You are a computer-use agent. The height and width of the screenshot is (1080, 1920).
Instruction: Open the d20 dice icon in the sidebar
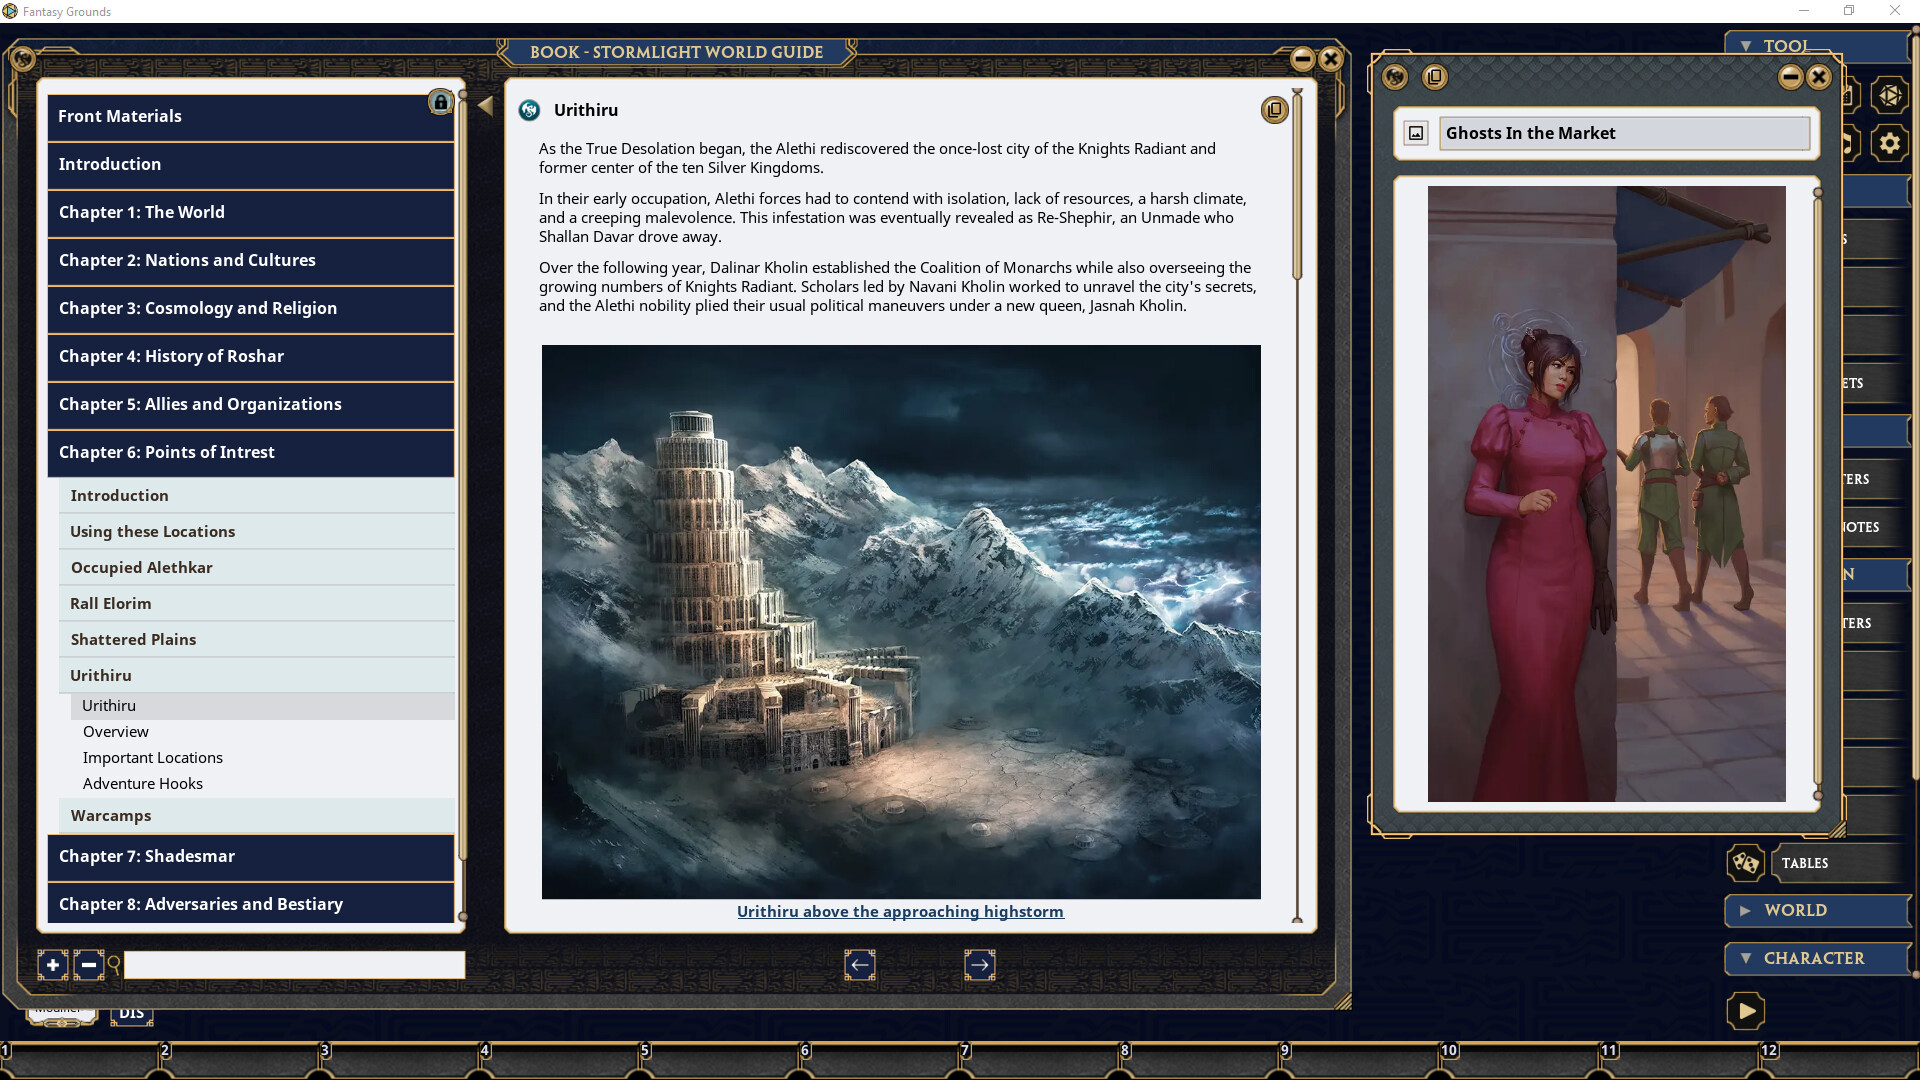pos(1892,96)
